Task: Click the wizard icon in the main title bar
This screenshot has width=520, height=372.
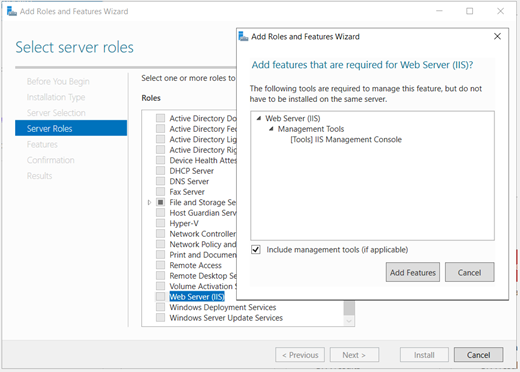Action: pyautogui.click(x=12, y=11)
